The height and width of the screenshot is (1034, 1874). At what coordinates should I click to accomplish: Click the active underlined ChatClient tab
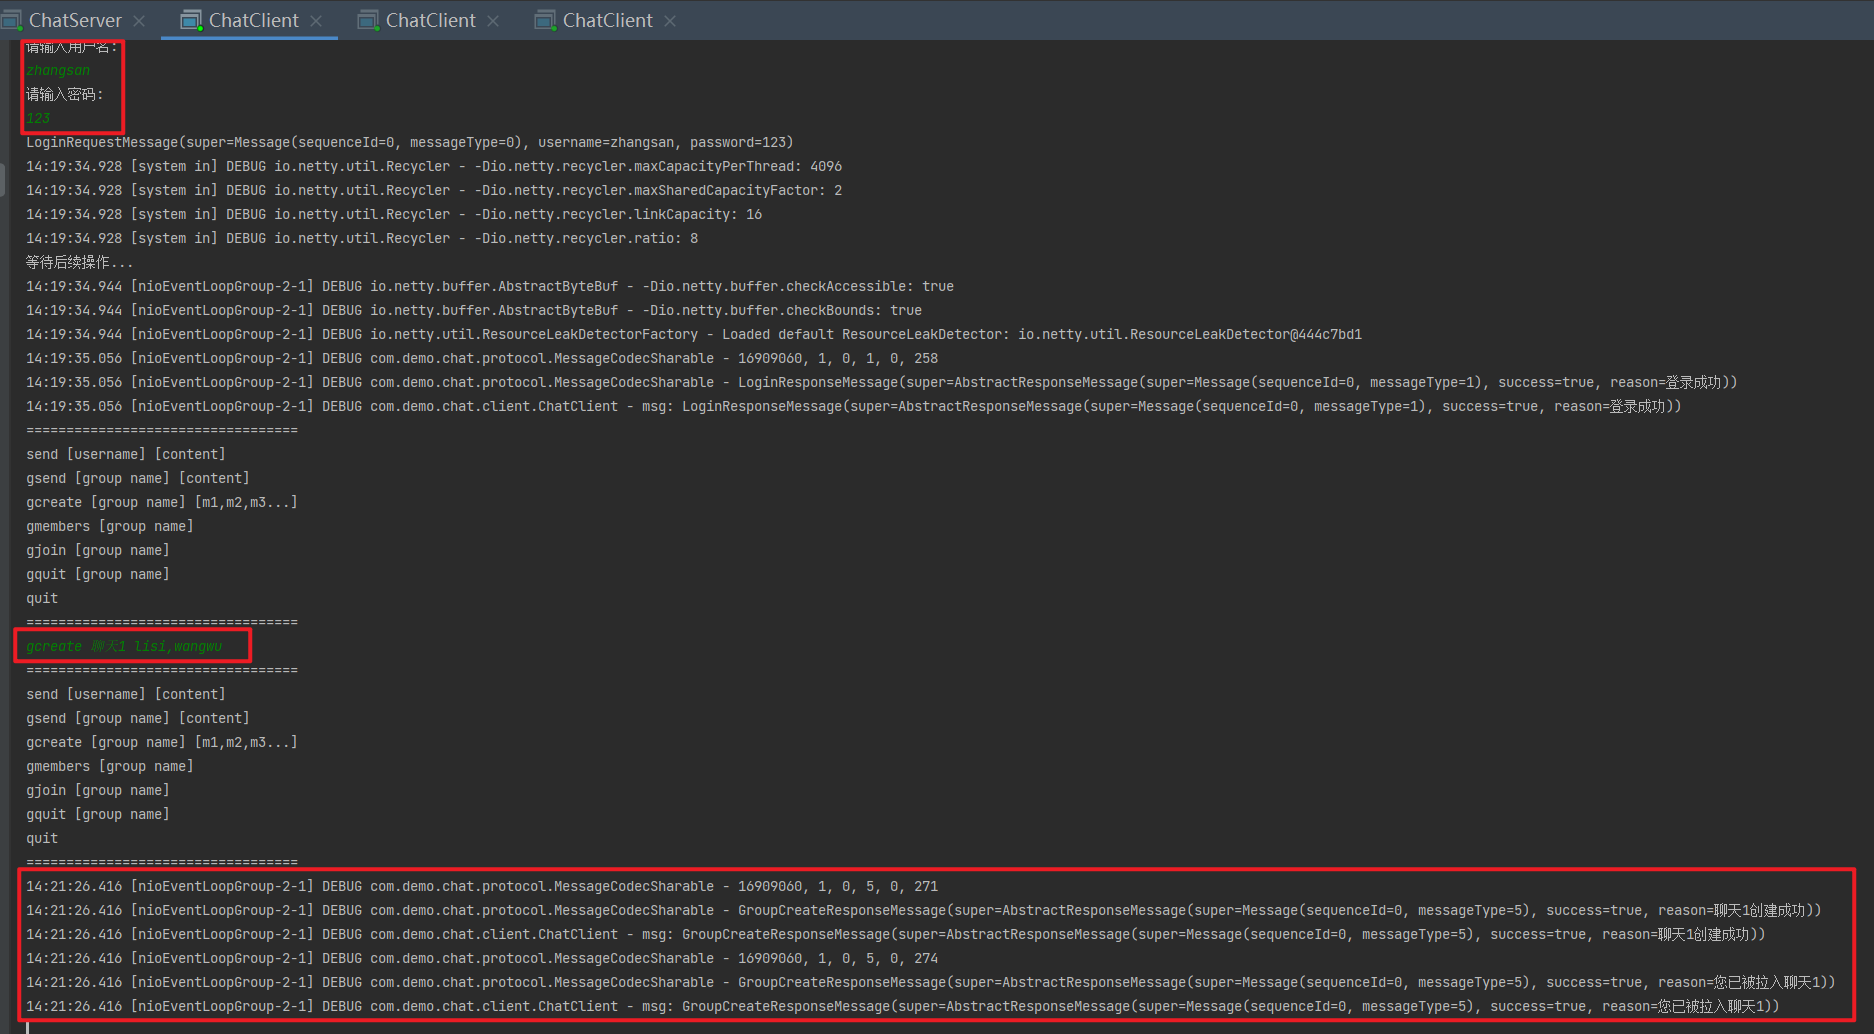(253, 20)
